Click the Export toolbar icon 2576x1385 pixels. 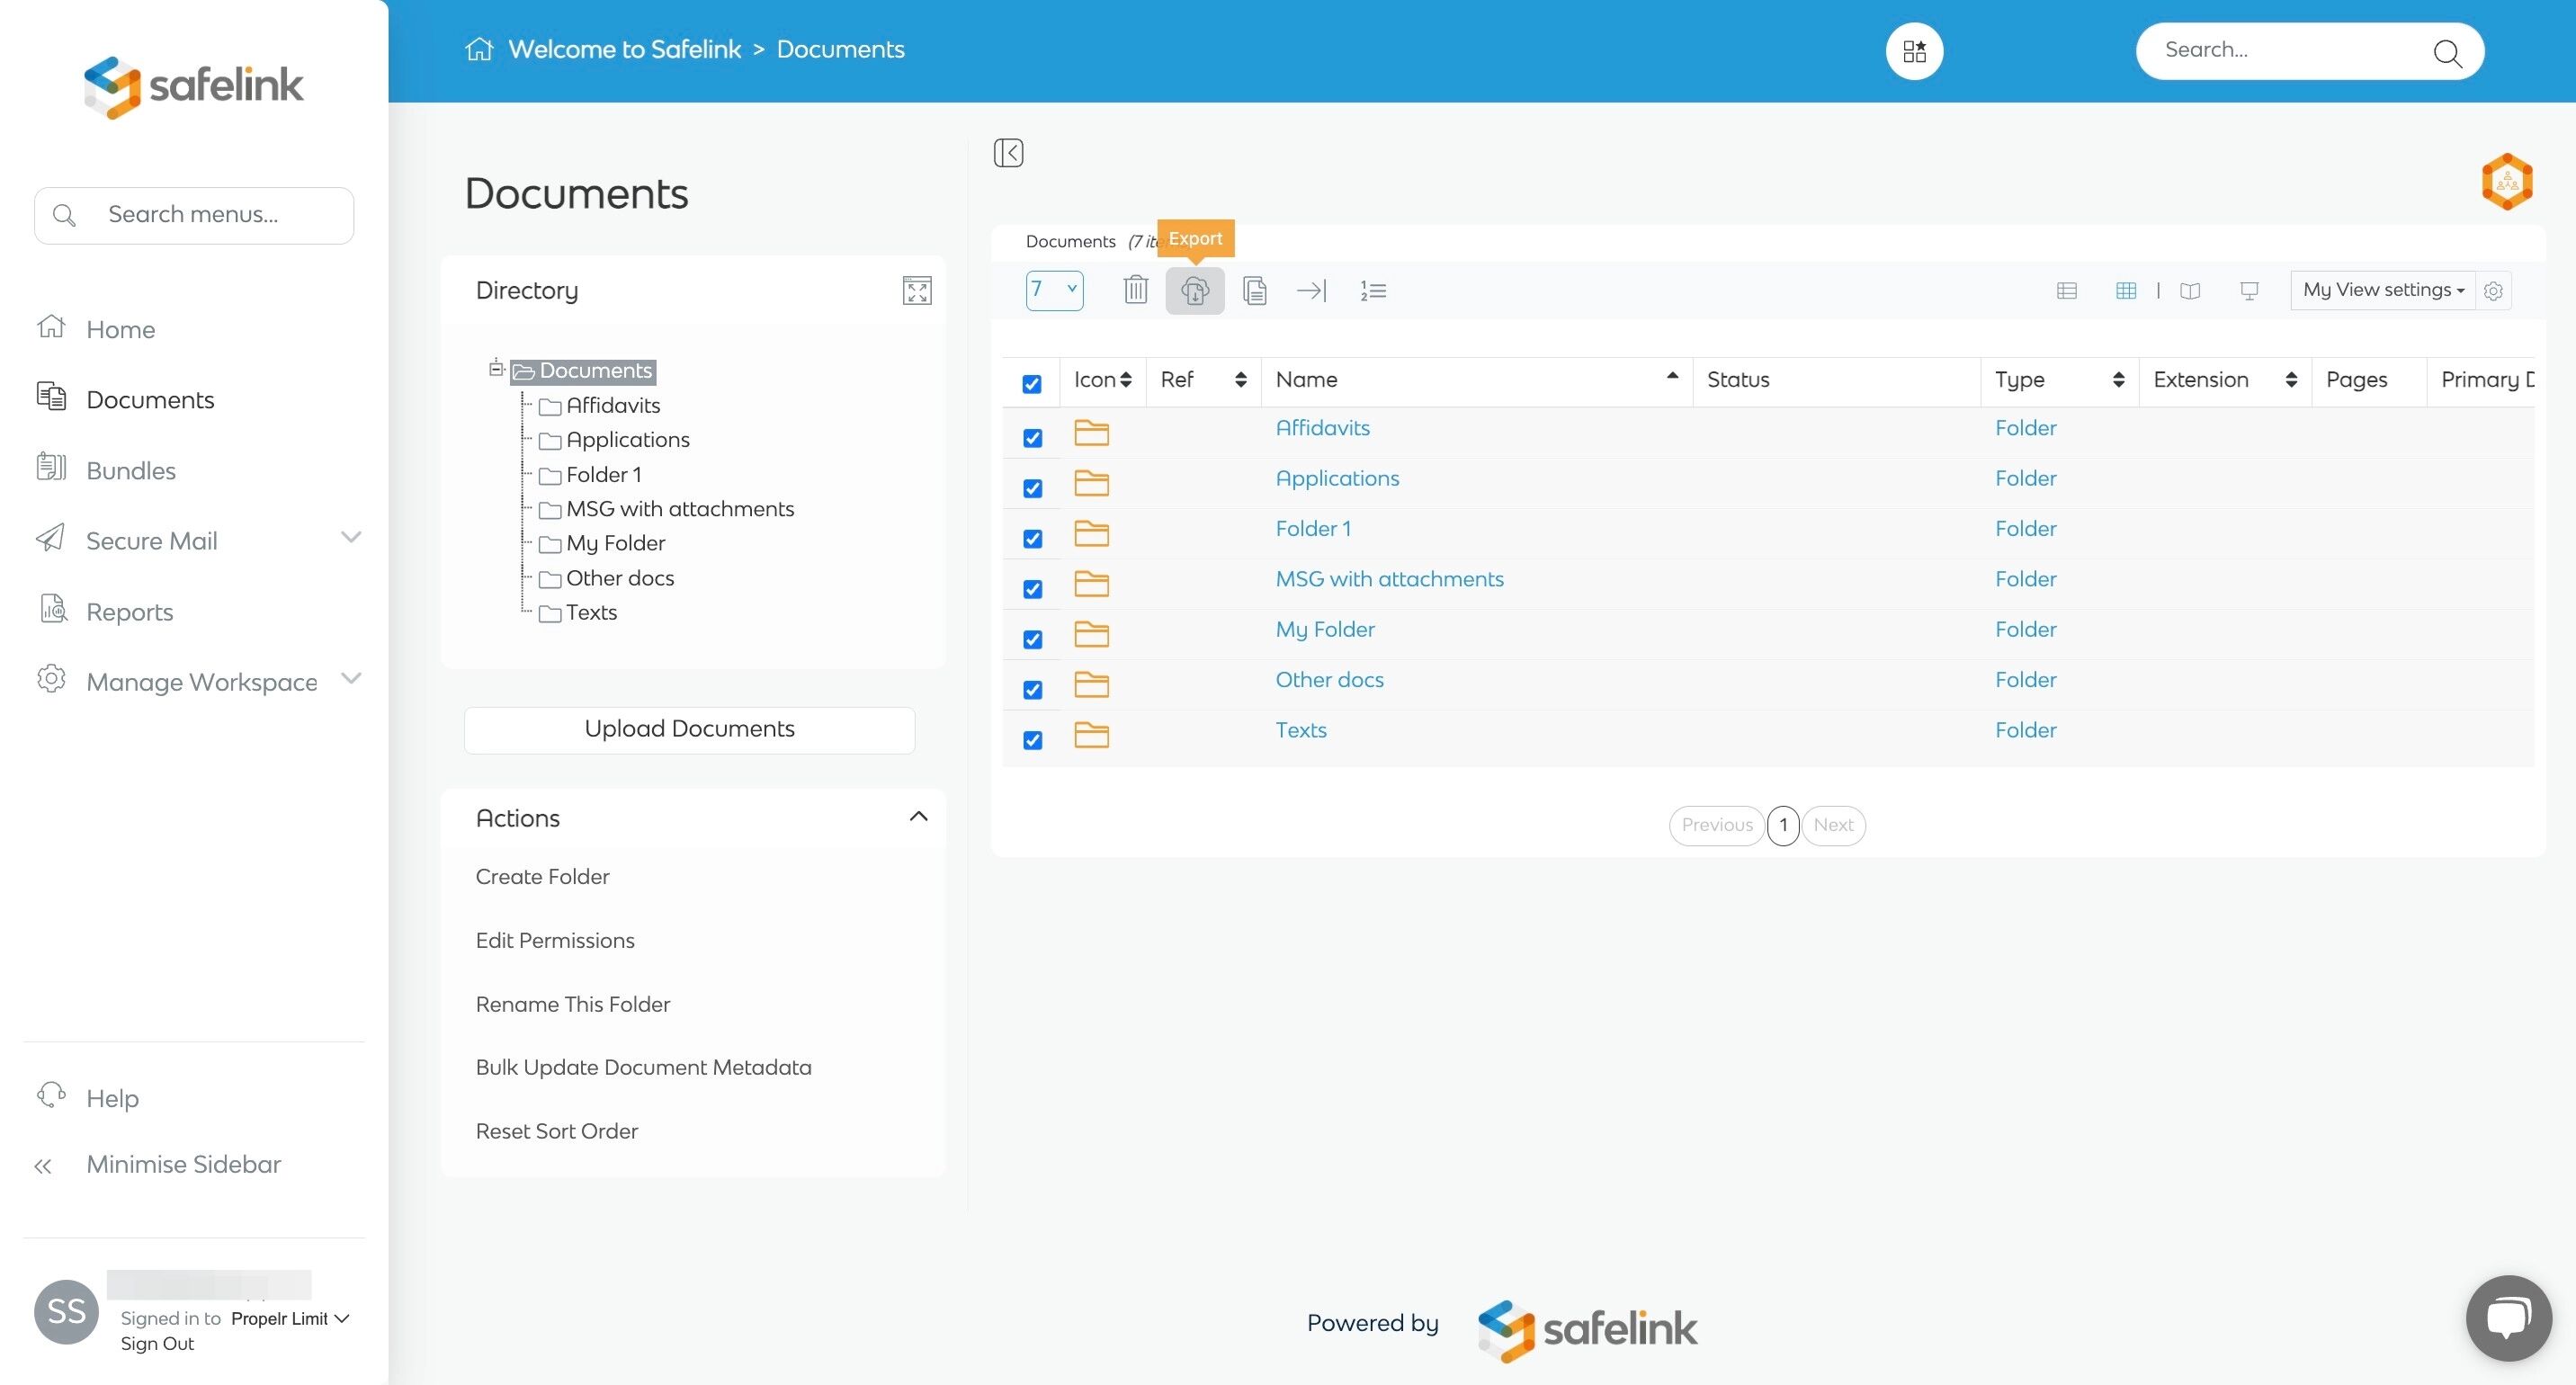click(1194, 291)
